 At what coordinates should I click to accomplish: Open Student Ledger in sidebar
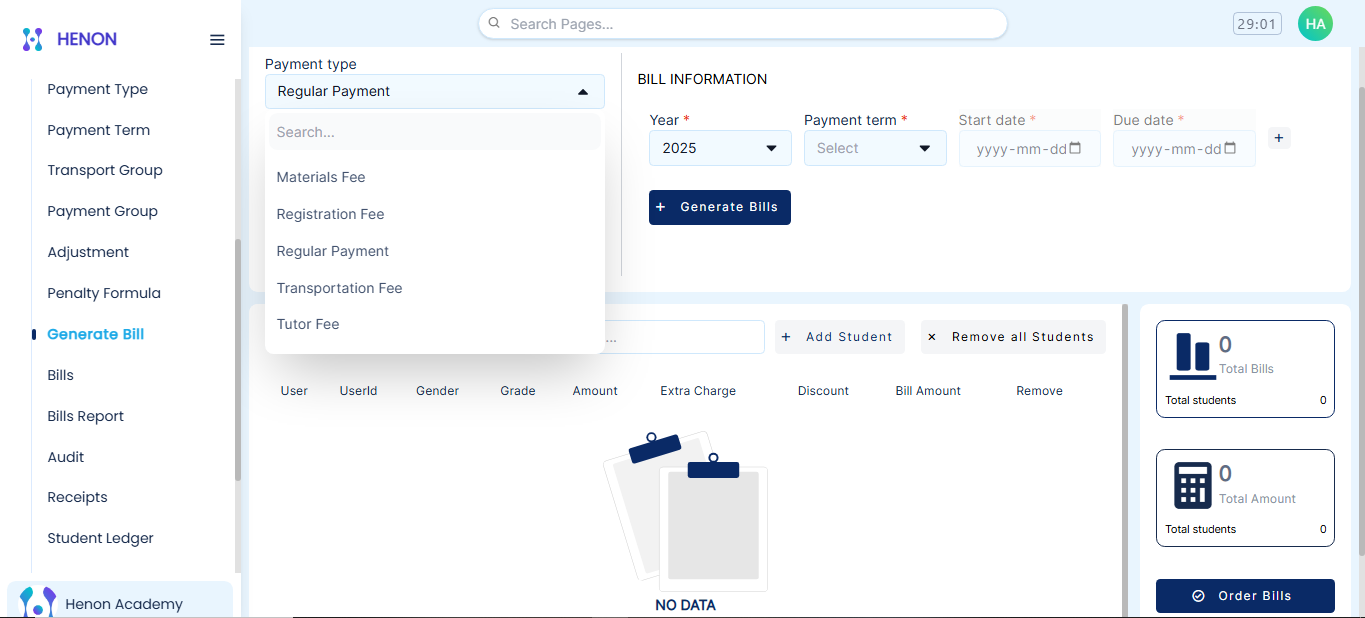point(101,538)
